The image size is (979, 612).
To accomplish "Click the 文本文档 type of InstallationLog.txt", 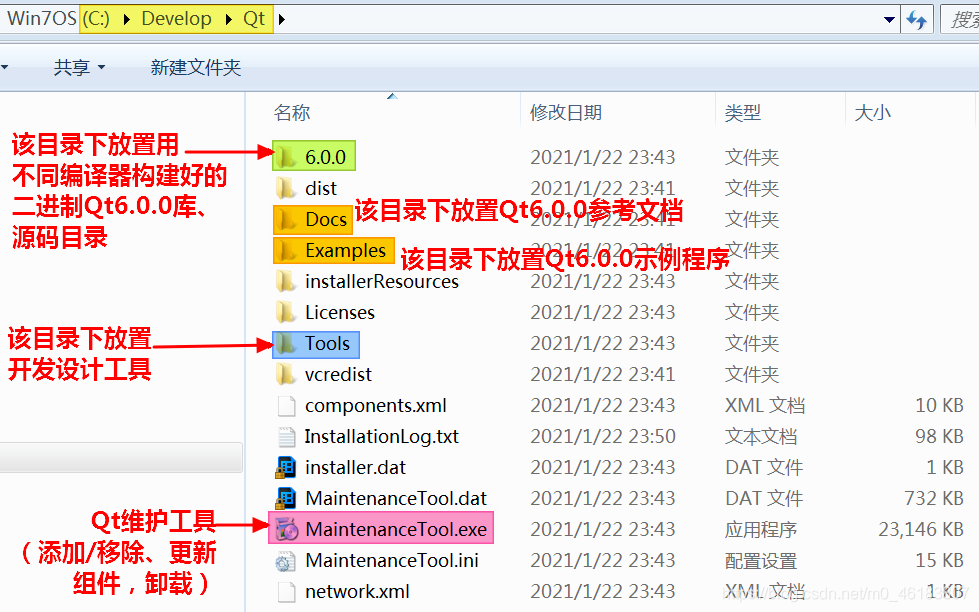I will (760, 437).
